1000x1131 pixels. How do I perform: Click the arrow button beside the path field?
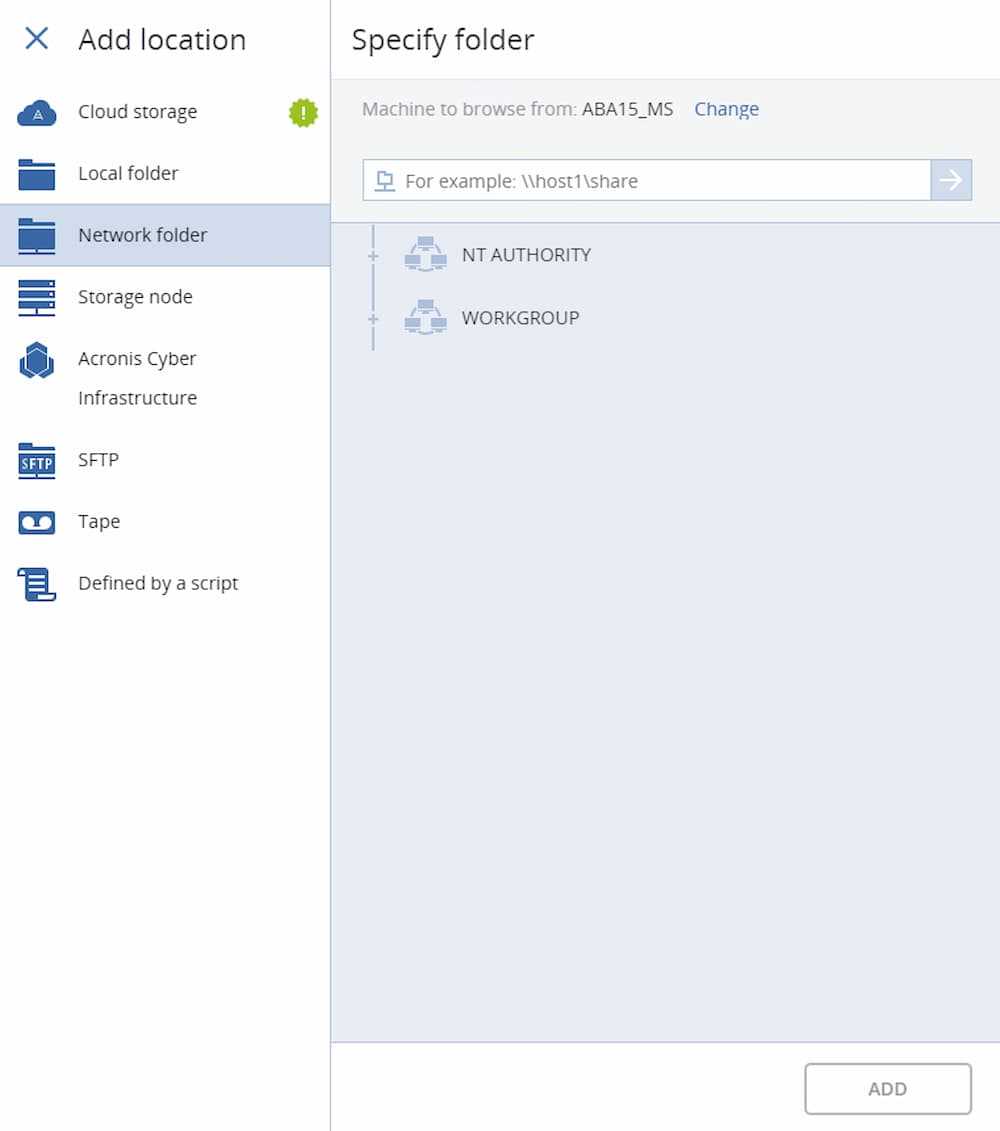point(951,181)
